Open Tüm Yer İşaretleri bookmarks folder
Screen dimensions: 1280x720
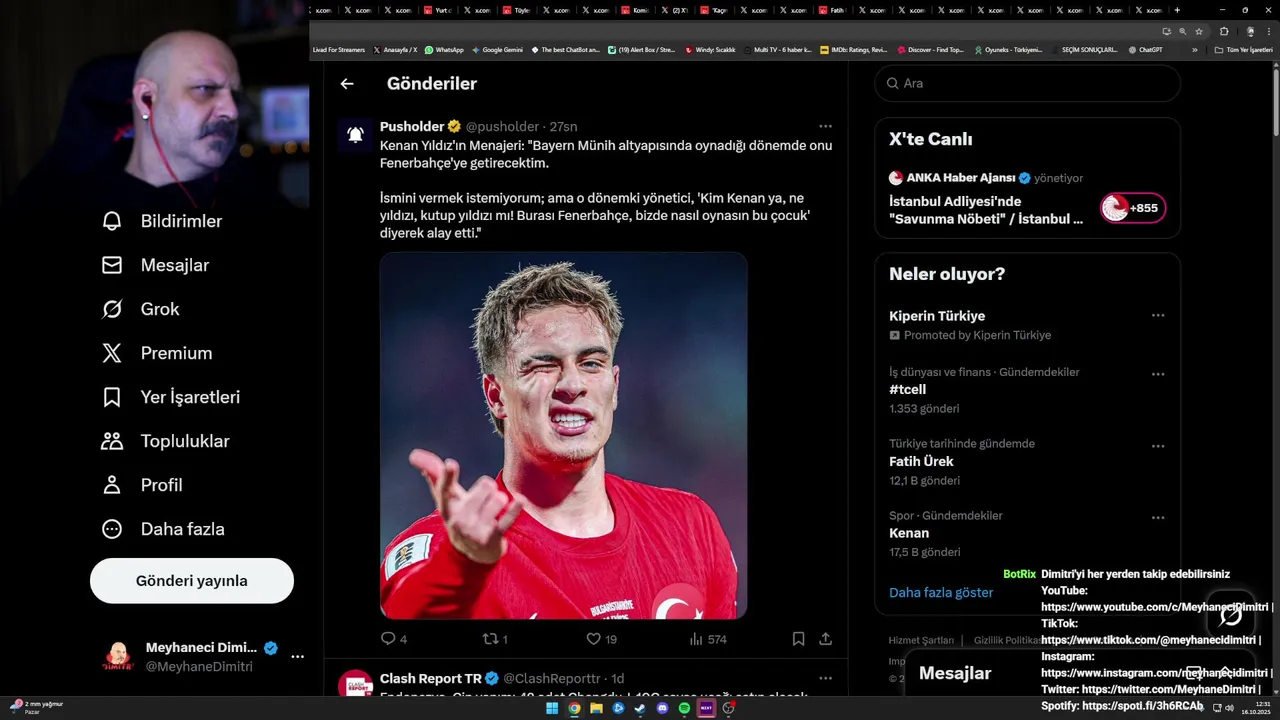(x=1244, y=49)
